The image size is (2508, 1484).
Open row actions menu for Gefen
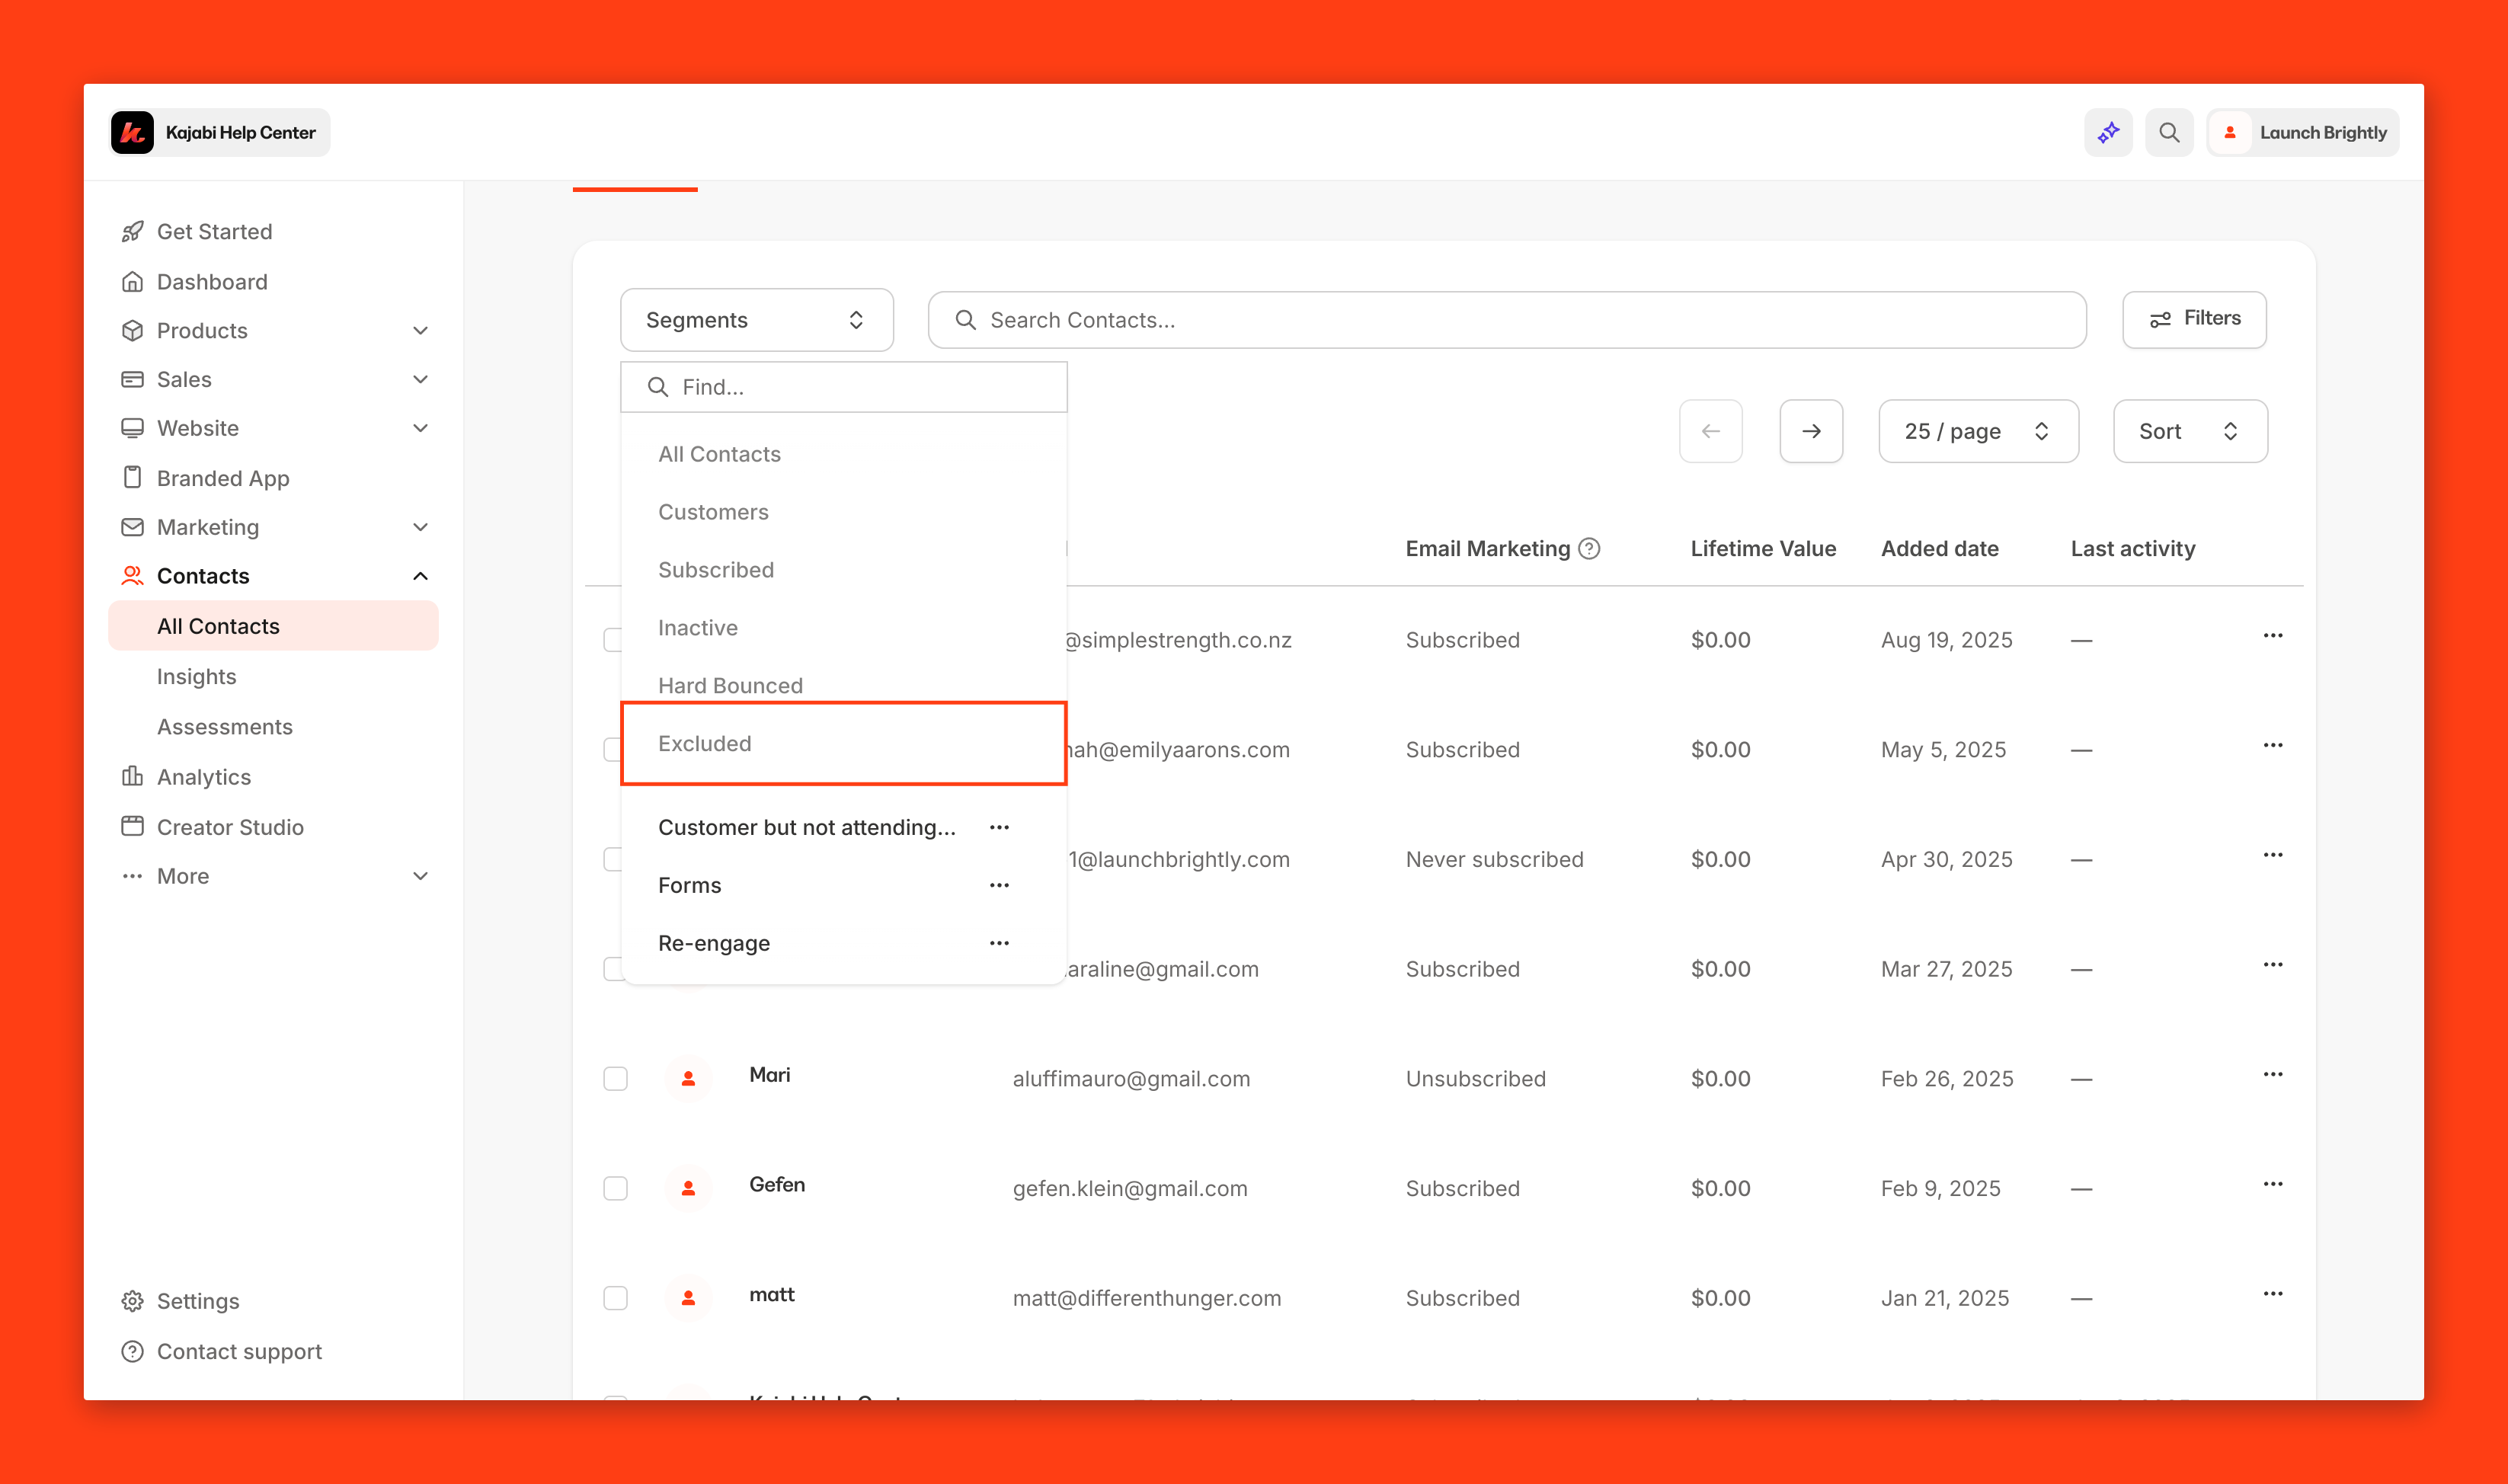click(x=2272, y=1184)
